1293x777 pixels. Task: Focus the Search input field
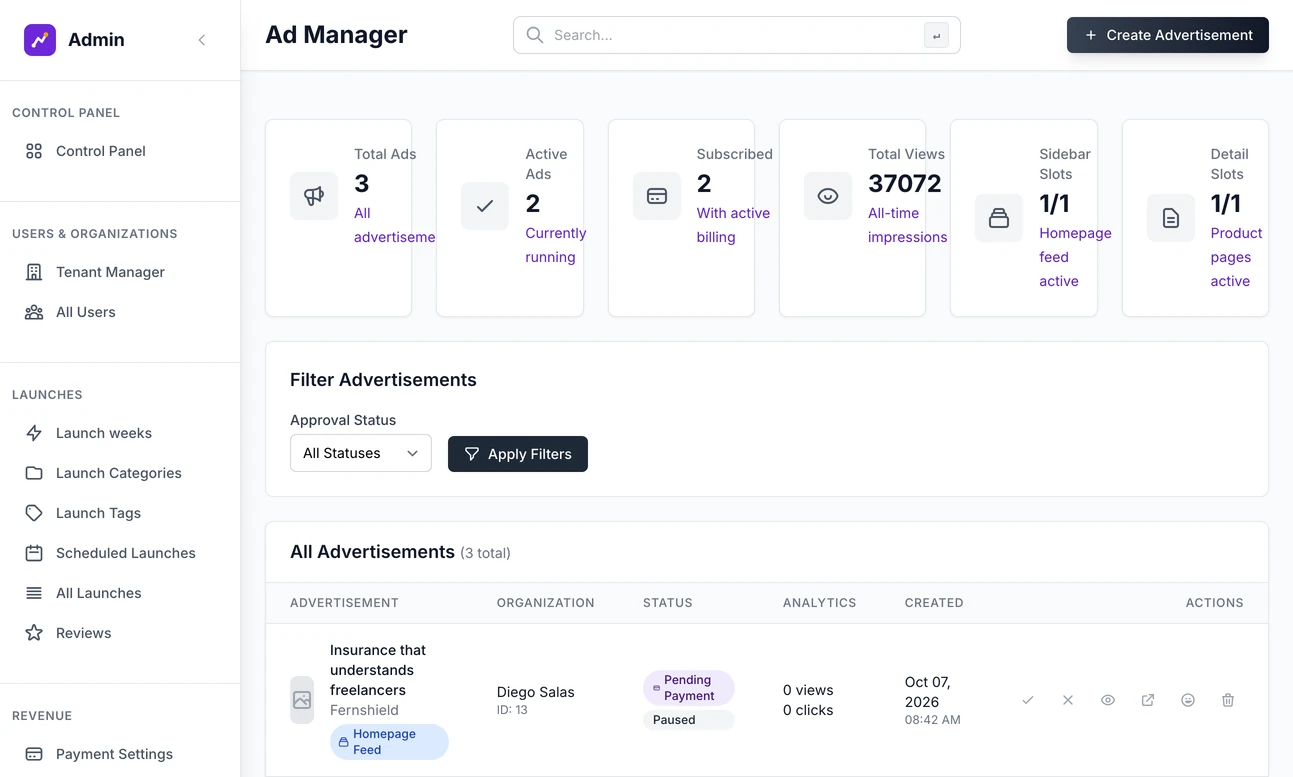coord(736,35)
